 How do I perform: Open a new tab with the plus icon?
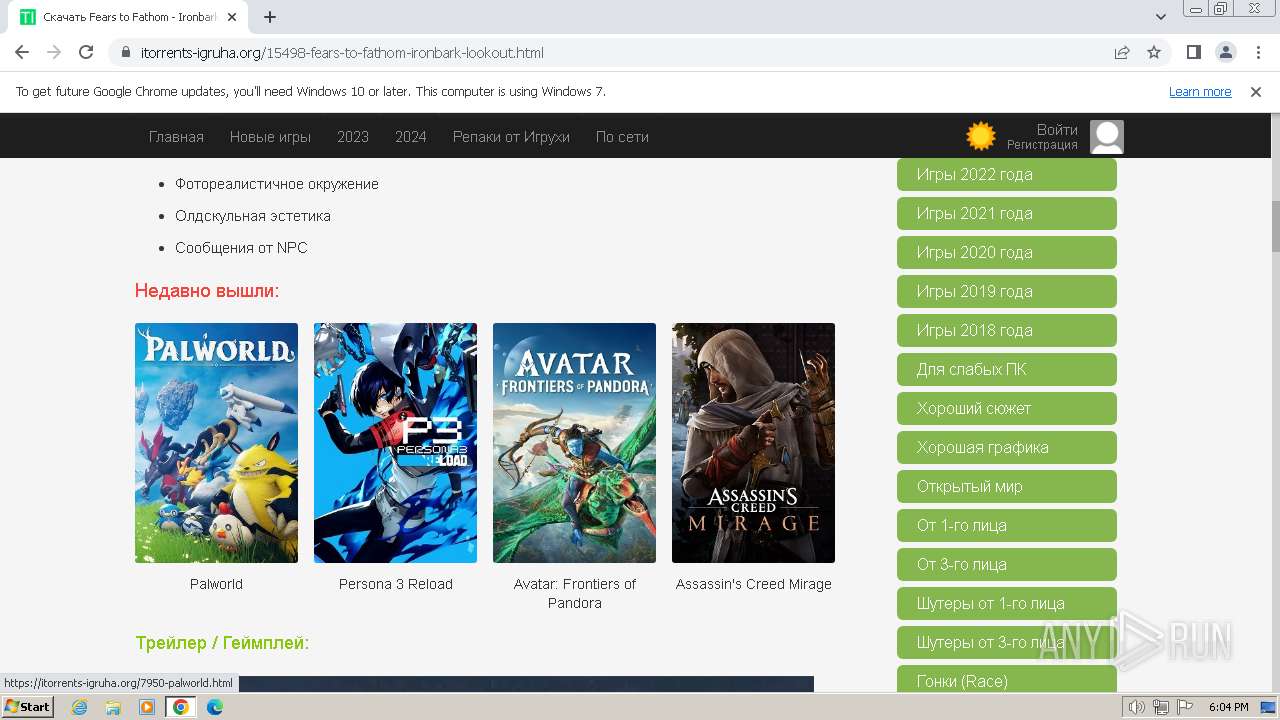pyautogui.click(x=270, y=17)
